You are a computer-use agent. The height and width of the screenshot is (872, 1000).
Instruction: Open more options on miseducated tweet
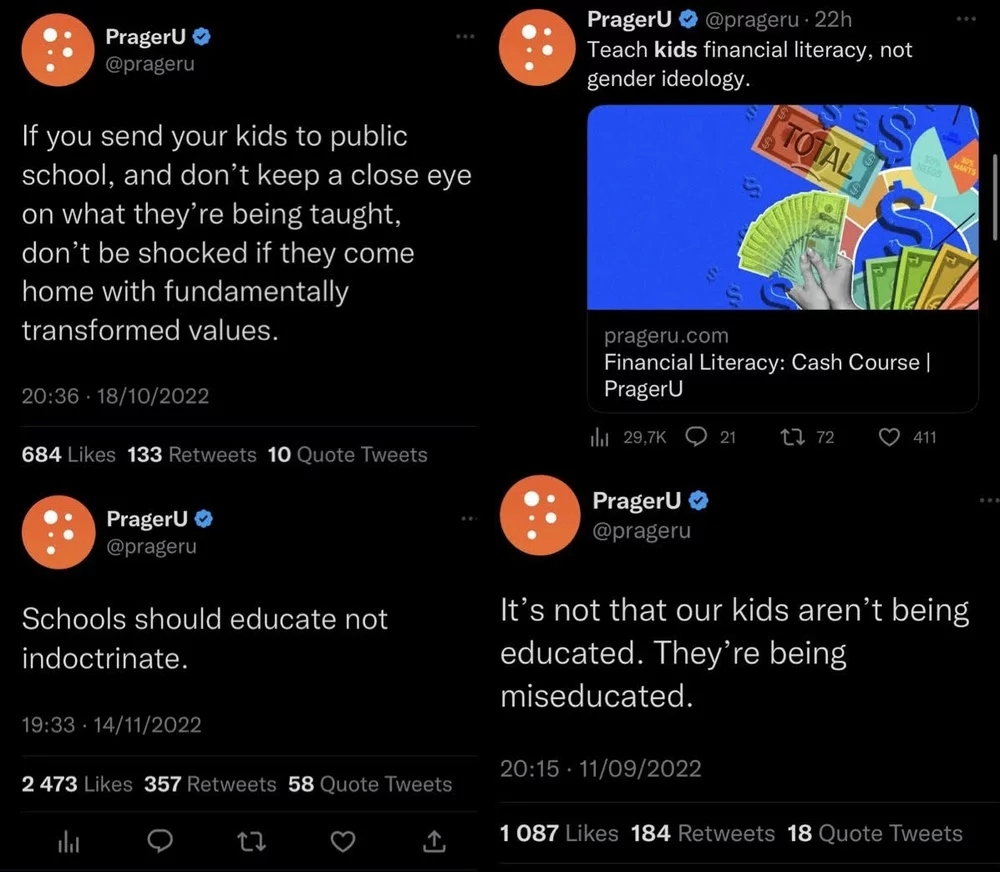click(x=988, y=499)
